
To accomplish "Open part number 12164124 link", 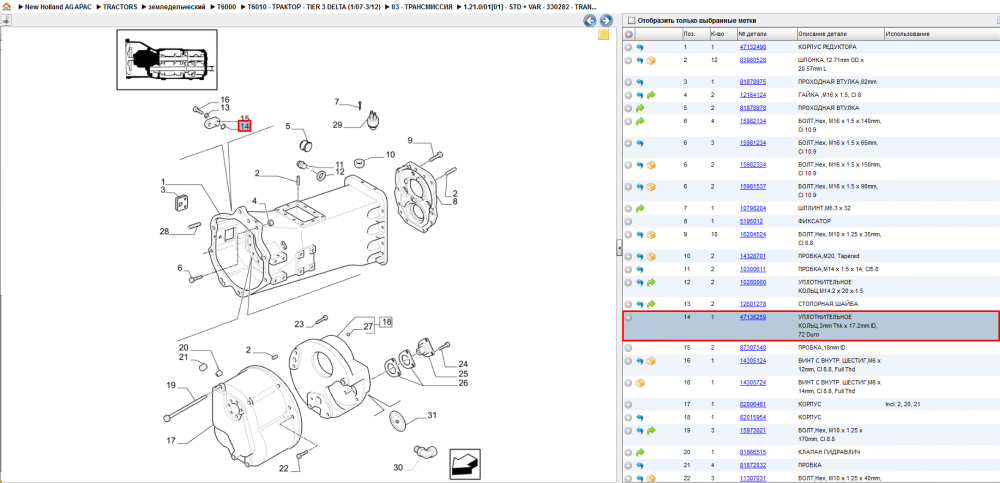I will (753, 94).
